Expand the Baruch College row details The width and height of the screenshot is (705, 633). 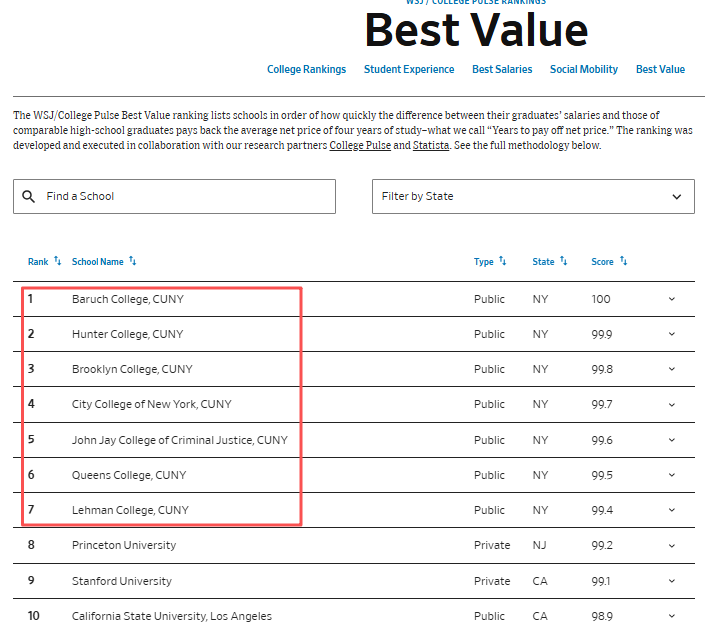[671, 299]
